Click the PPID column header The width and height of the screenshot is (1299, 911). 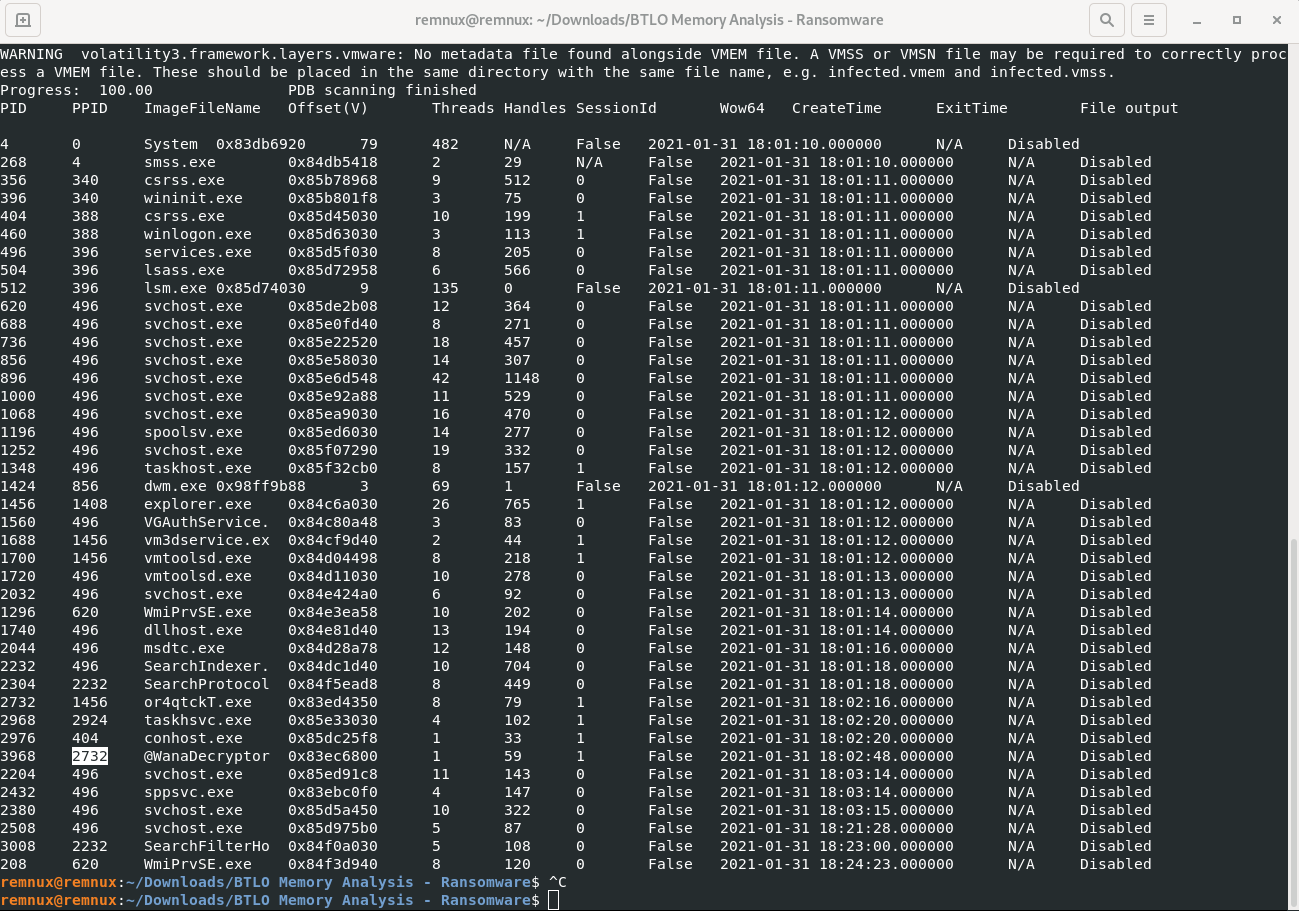click(x=90, y=108)
